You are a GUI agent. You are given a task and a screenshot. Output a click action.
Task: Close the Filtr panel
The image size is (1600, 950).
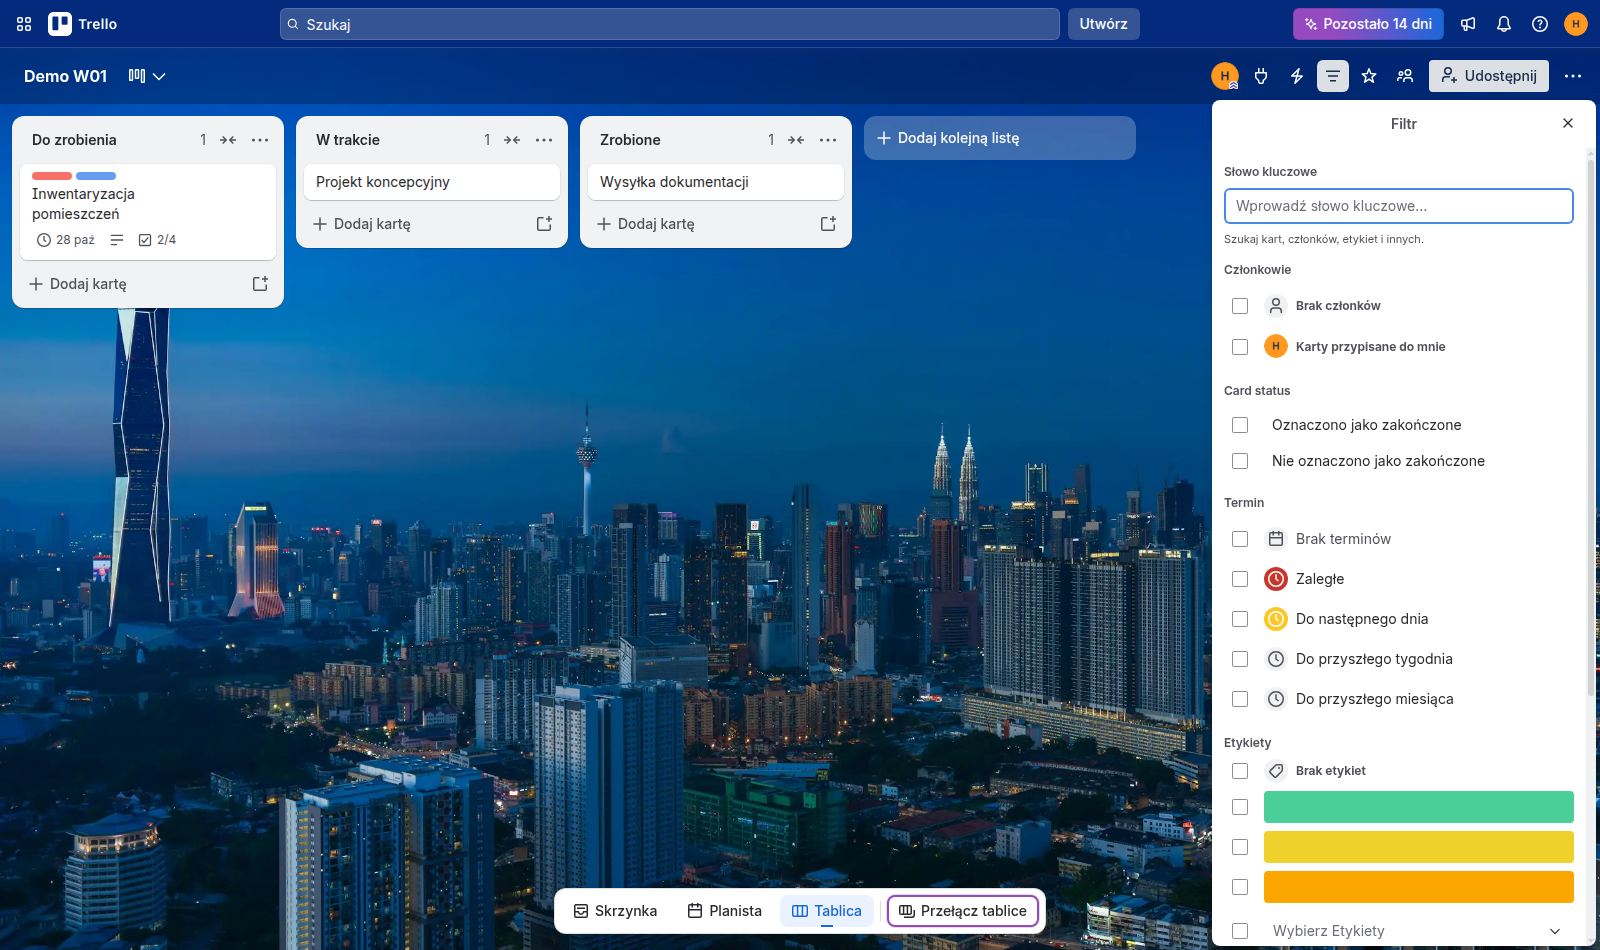(x=1568, y=123)
